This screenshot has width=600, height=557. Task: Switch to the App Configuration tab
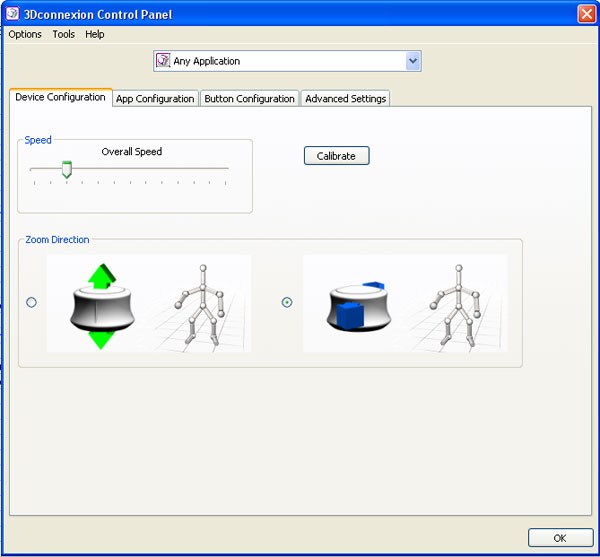(155, 99)
